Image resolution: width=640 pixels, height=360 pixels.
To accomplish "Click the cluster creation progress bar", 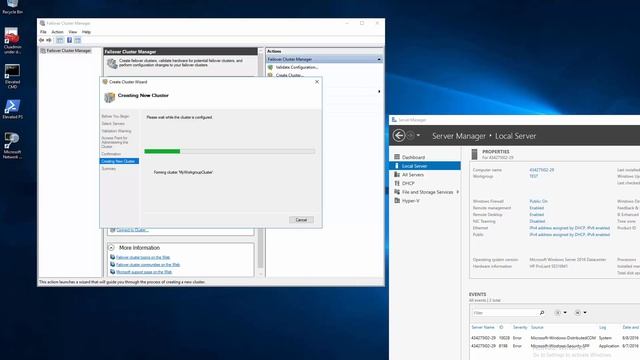I will [x=229, y=151].
